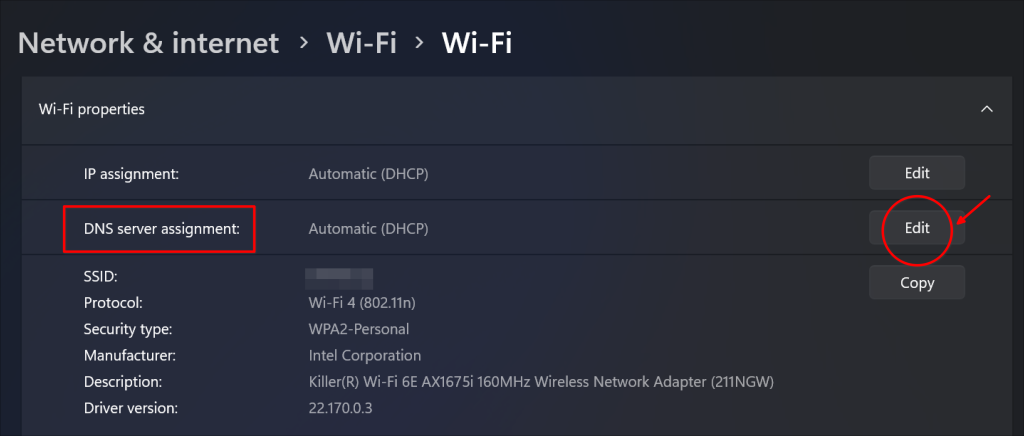Click the IP assignment label
1024x436 pixels.
tap(131, 174)
